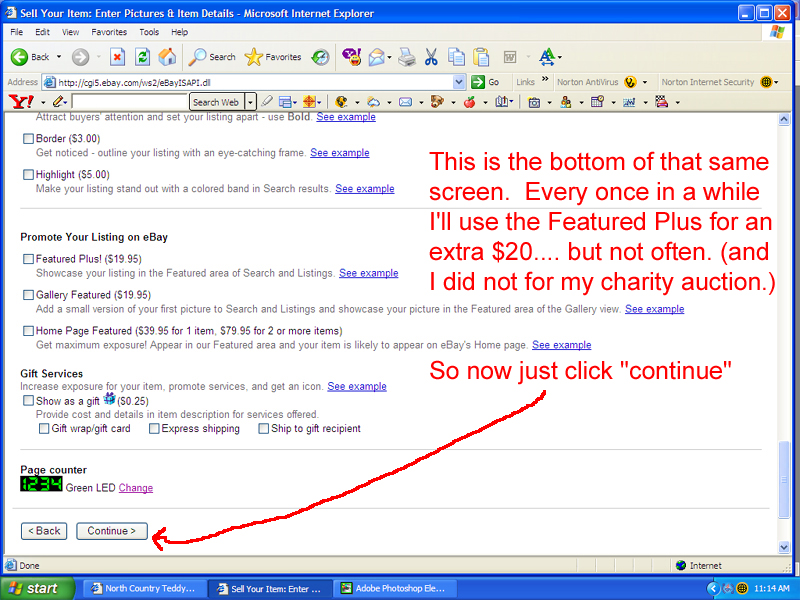
Task: Tick the Show as a gift checkbox
Action: point(28,401)
